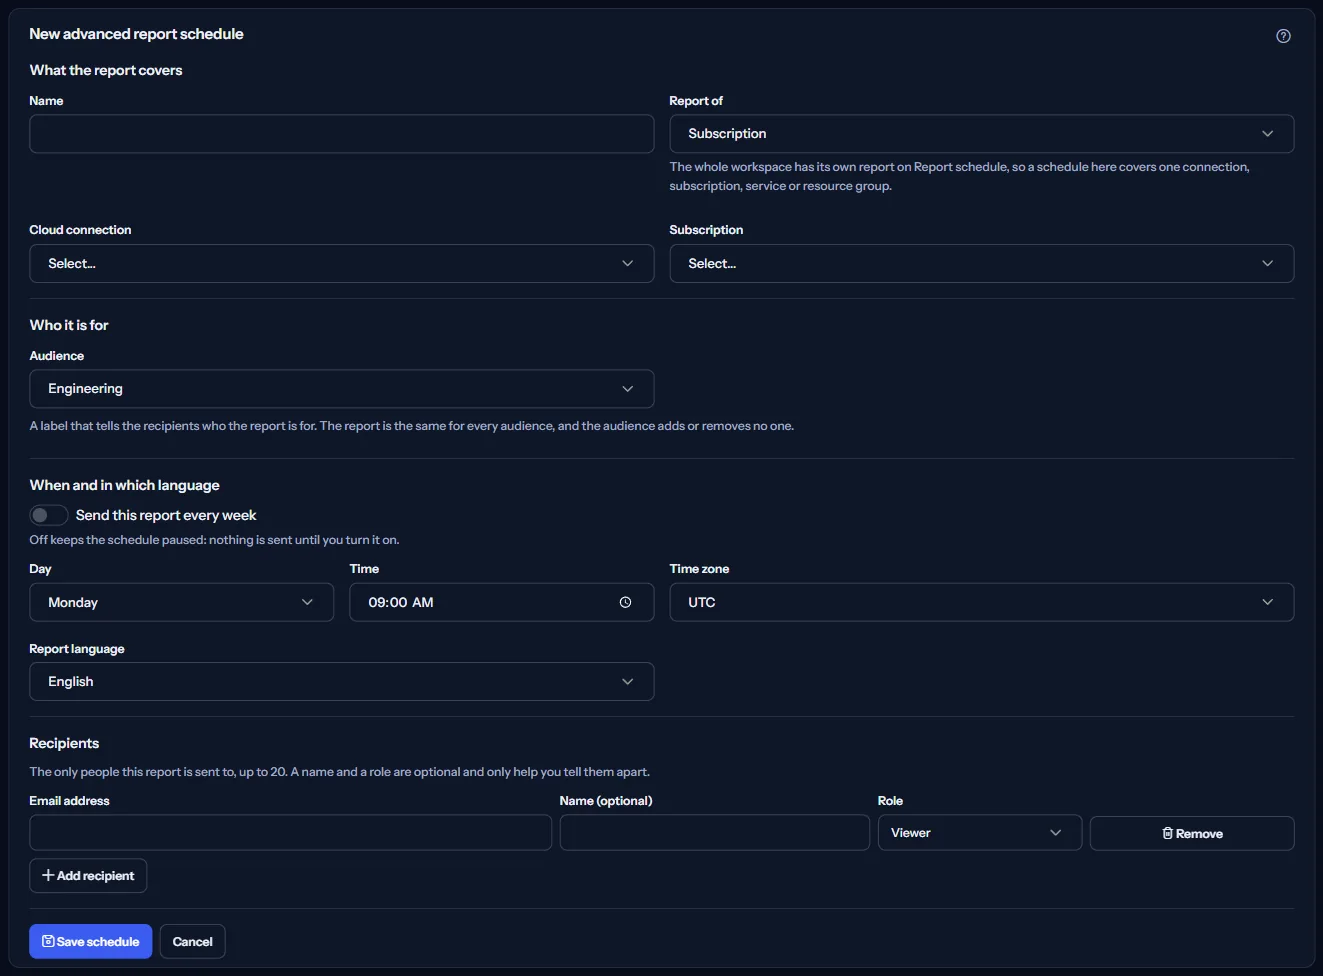This screenshot has height=976, width=1323.
Task: Click the 09:00 AM time field
Action: (501, 602)
